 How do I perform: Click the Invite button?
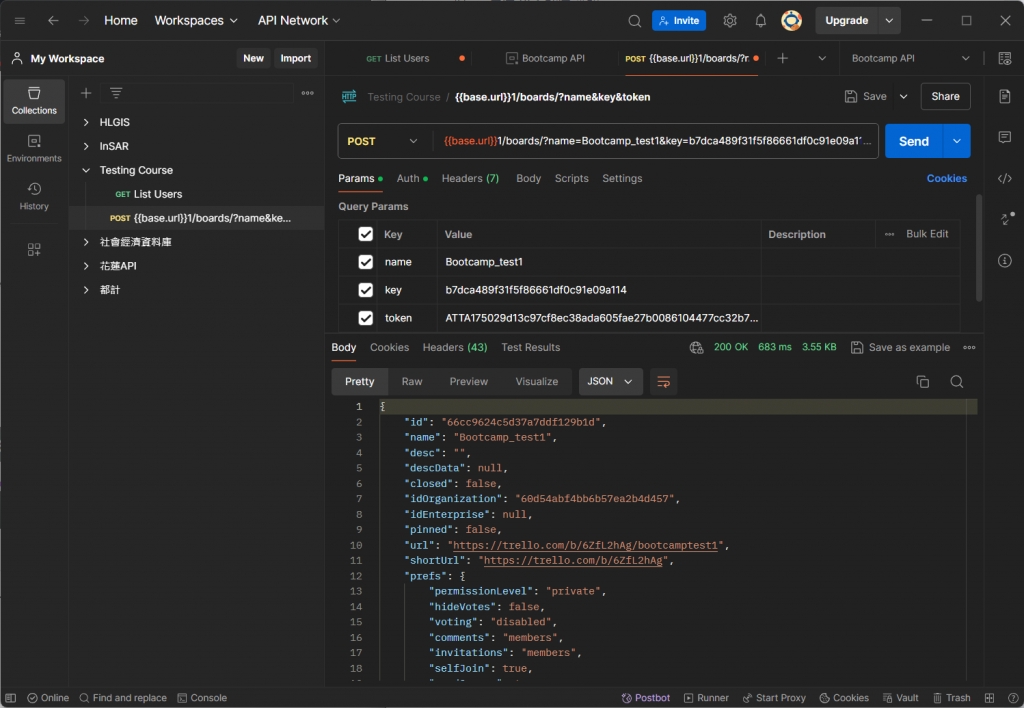click(x=679, y=21)
